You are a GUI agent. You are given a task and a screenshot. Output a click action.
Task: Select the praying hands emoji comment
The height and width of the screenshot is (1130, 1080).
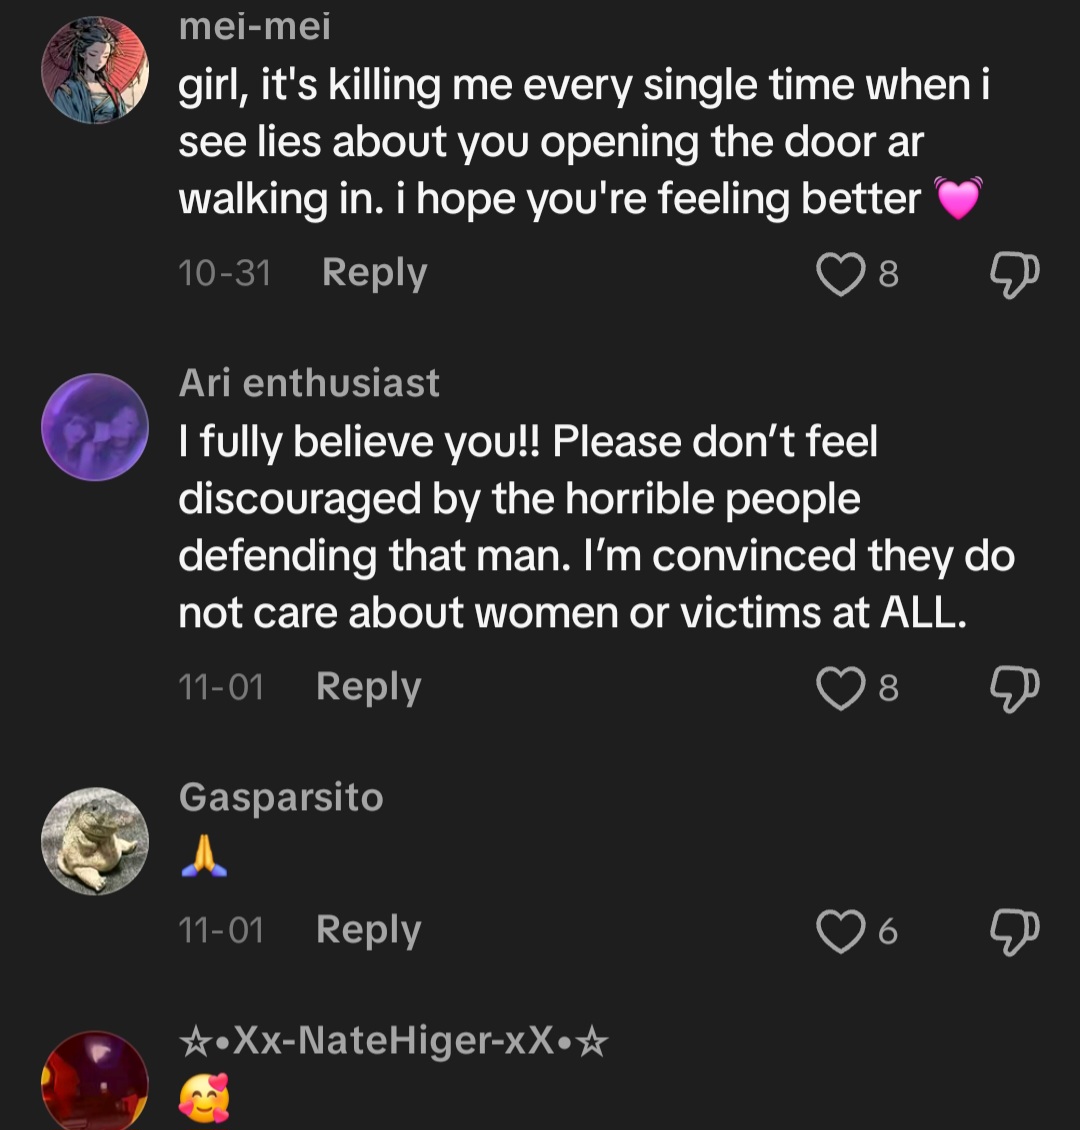[x=204, y=855]
